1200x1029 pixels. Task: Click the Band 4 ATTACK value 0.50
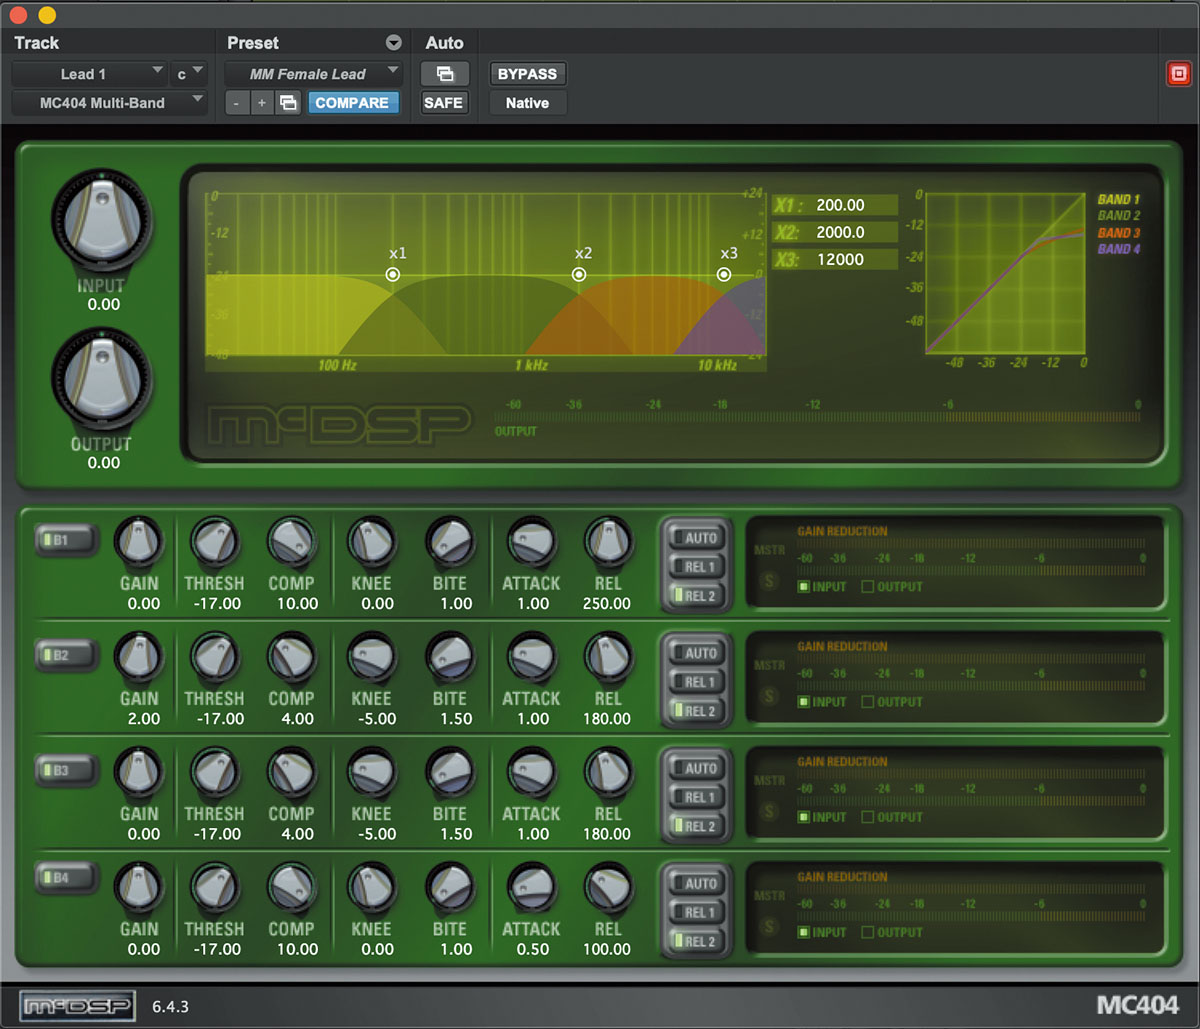coord(533,949)
